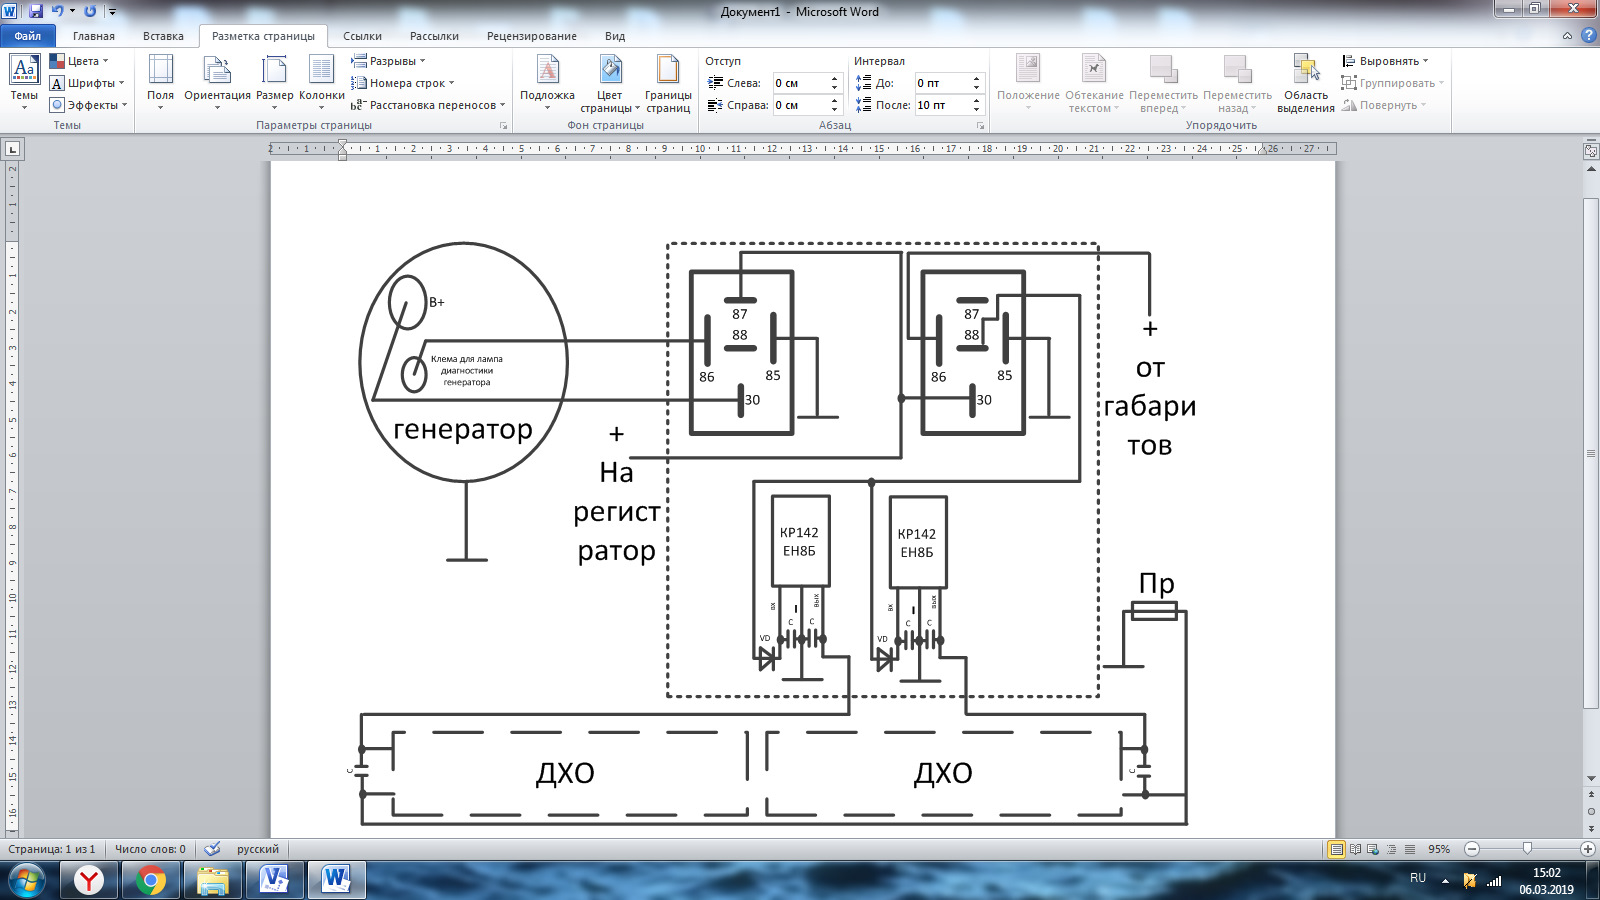Click the Previous Page browse arrow
The width and height of the screenshot is (1600, 900).
click(x=1591, y=795)
